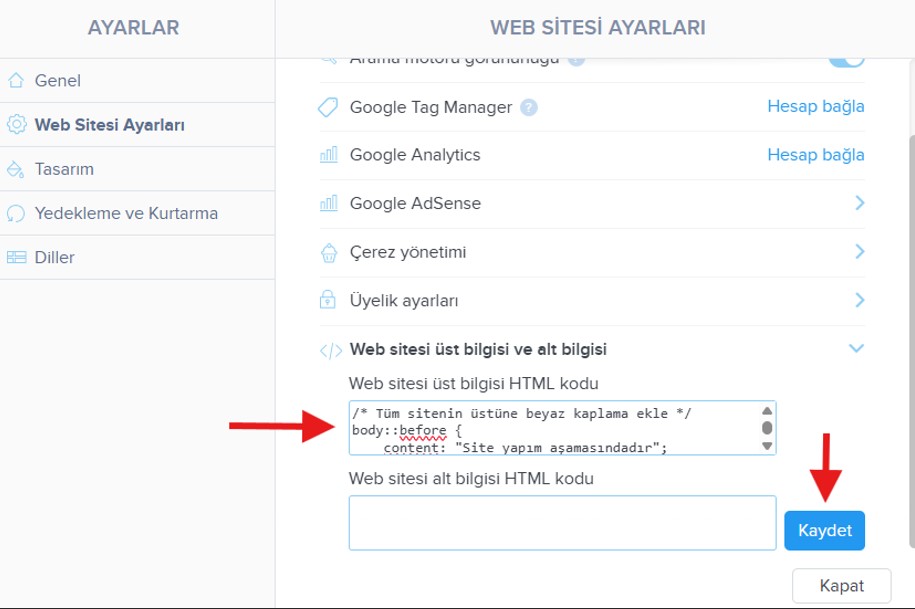Image resolution: width=915 pixels, height=609 pixels.
Task: Expand the Üyelik ayarları section arrow
Action: (858, 299)
